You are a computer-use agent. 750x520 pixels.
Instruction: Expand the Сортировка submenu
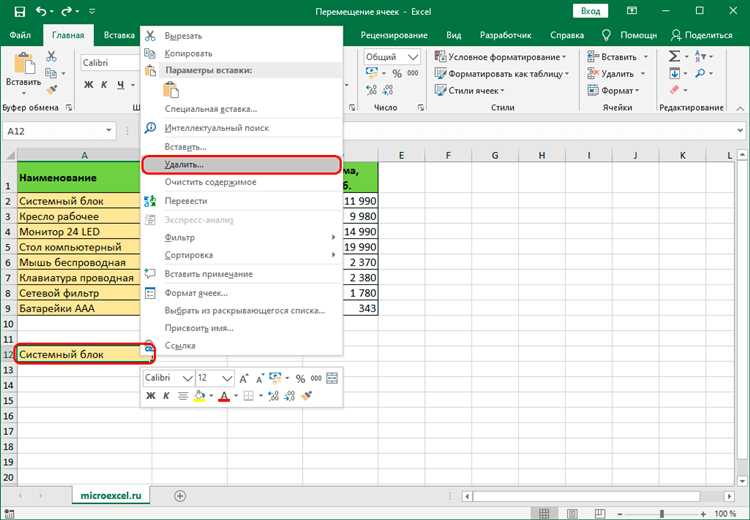[333, 255]
